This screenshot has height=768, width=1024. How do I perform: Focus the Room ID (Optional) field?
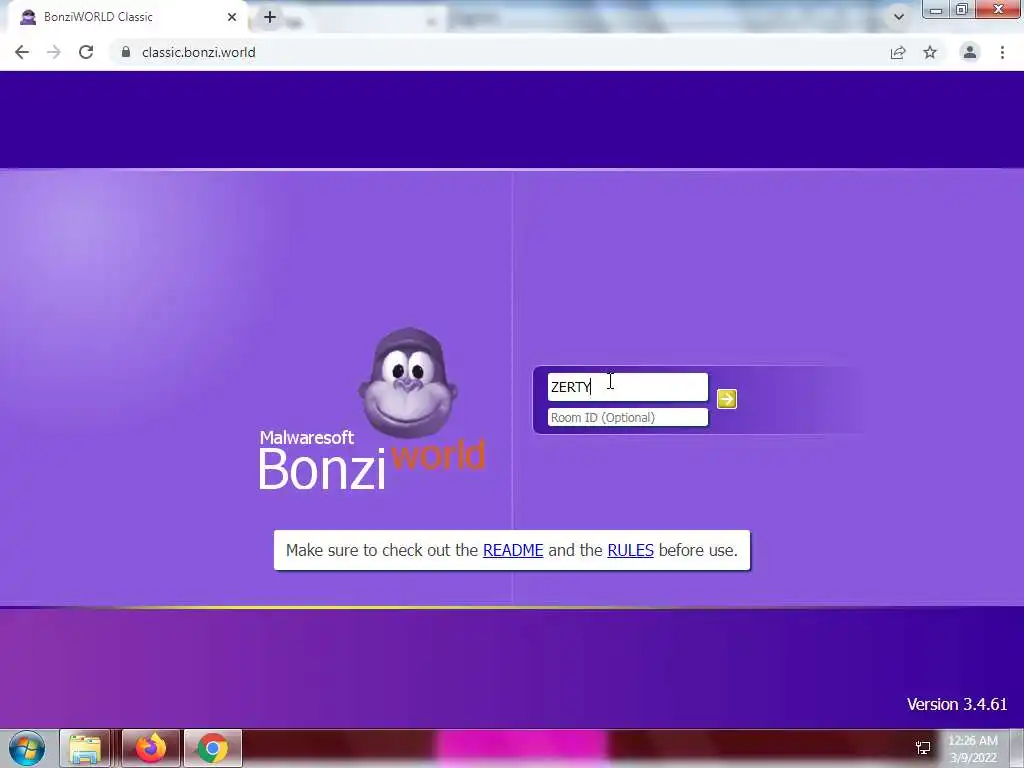628,417
